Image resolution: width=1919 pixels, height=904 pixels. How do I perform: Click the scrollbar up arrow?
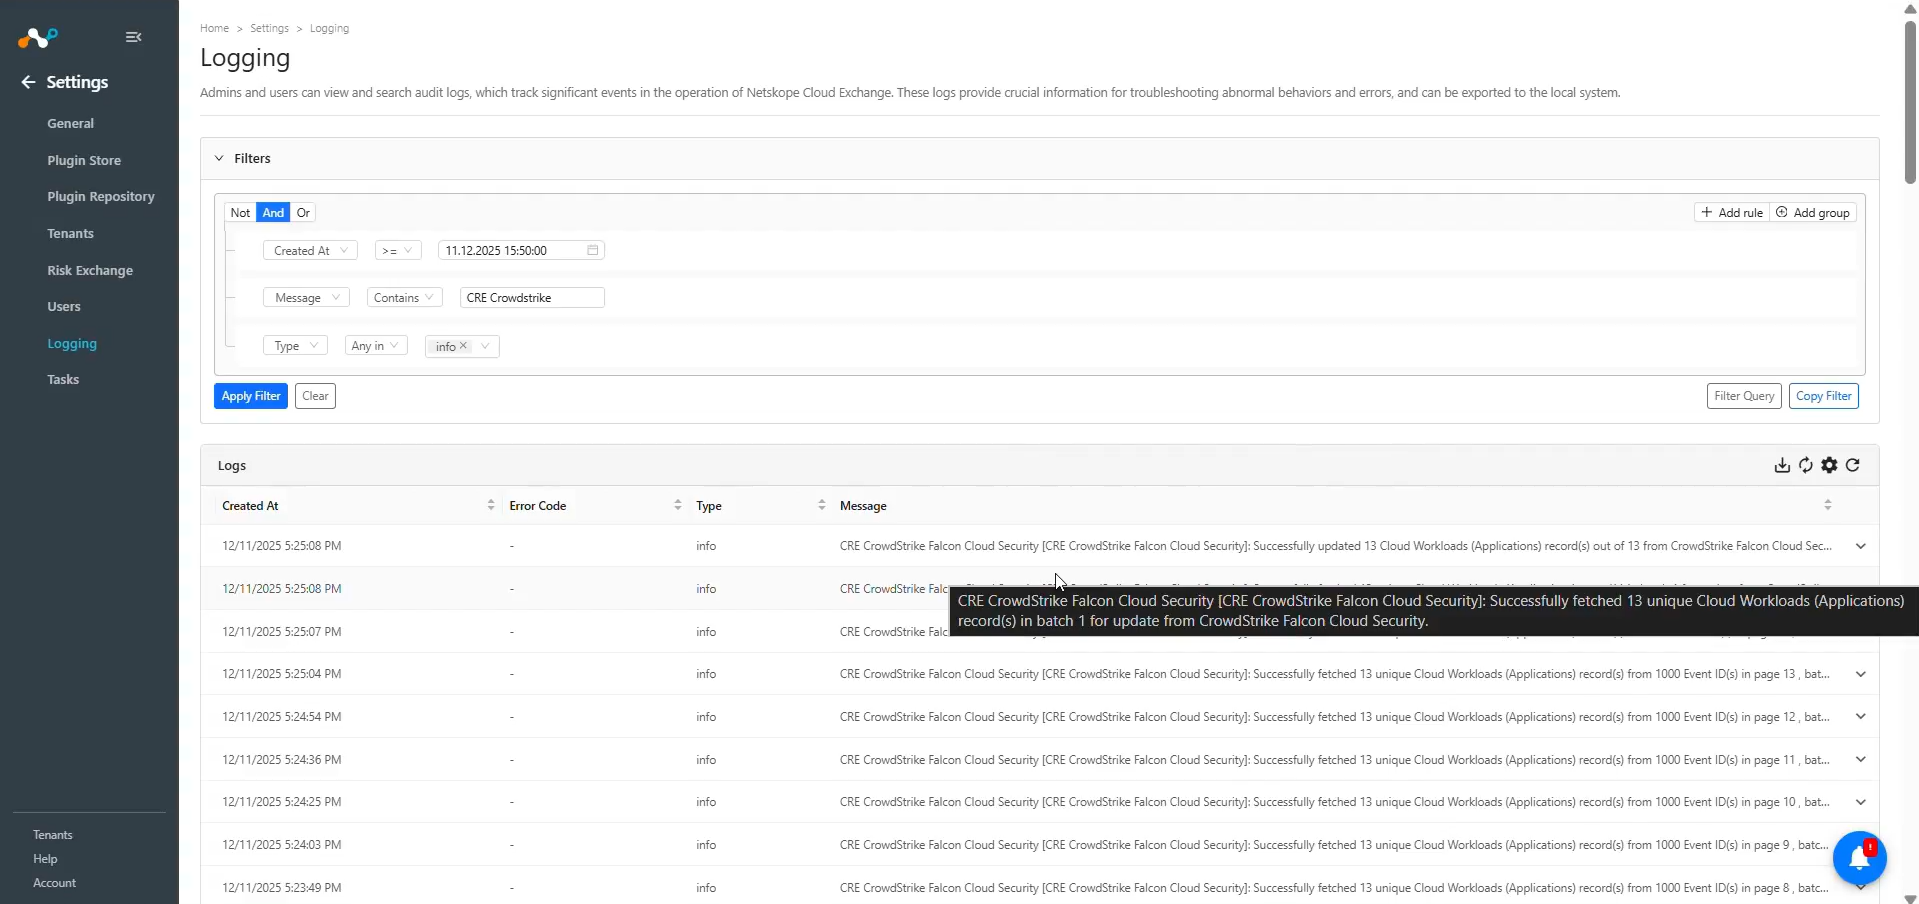pos(1910,8)
